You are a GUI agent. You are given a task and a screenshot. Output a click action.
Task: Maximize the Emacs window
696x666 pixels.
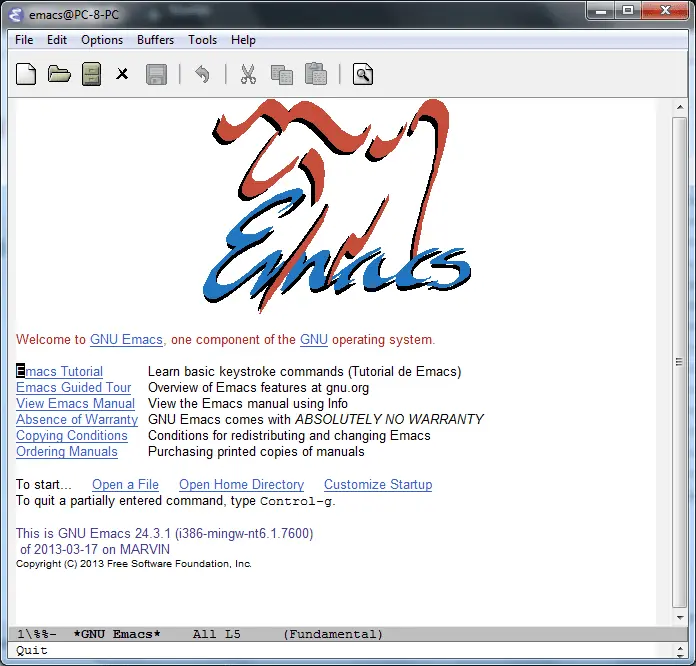click(628, 11)
